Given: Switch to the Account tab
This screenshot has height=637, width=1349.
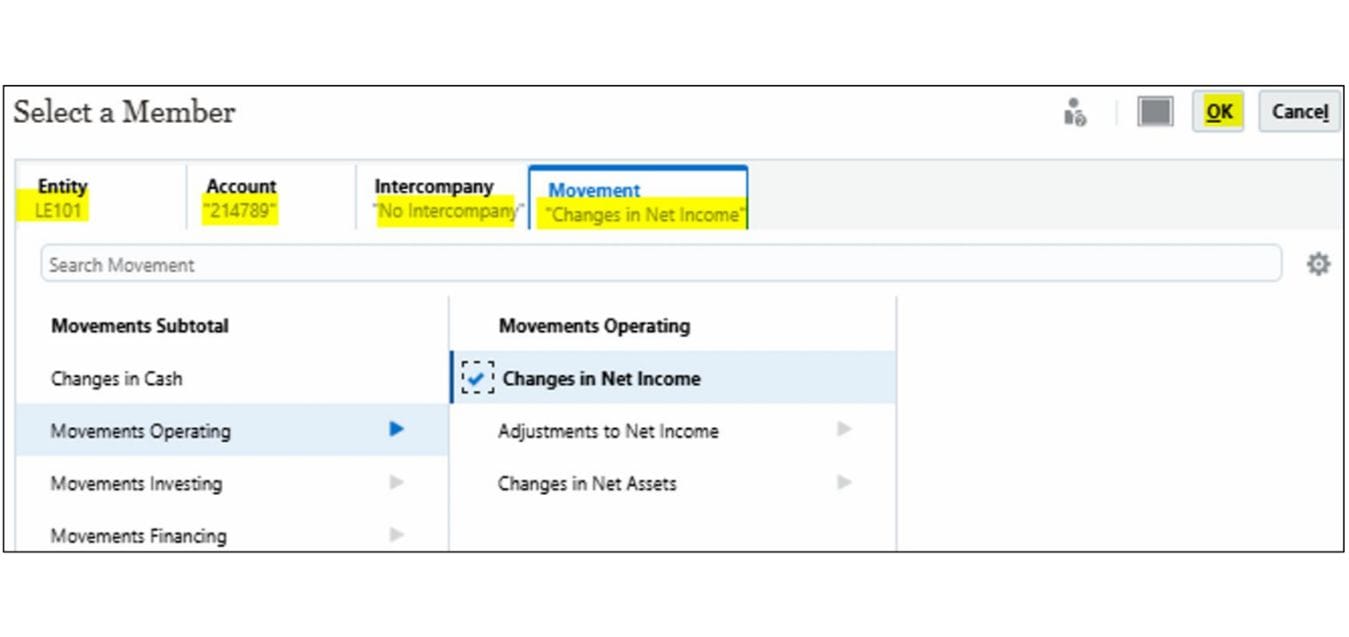Looking at the screenshot, I should coord(240,196).
